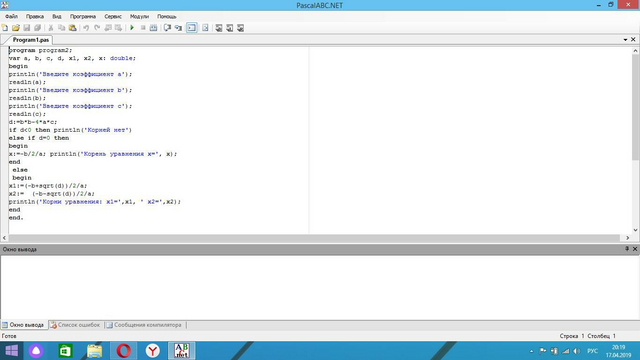
Task: Close the output window panel
Action: [635, 249]
